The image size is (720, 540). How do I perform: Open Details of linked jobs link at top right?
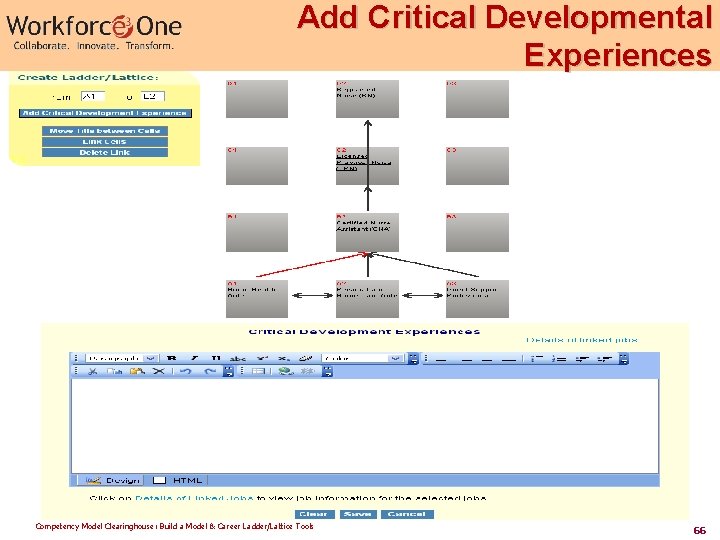tap(582, 340)
